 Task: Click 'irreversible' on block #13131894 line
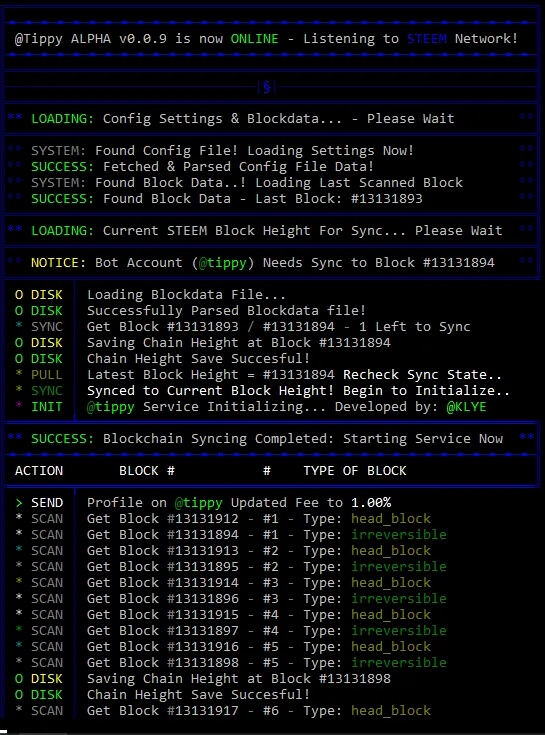point(399,534)
